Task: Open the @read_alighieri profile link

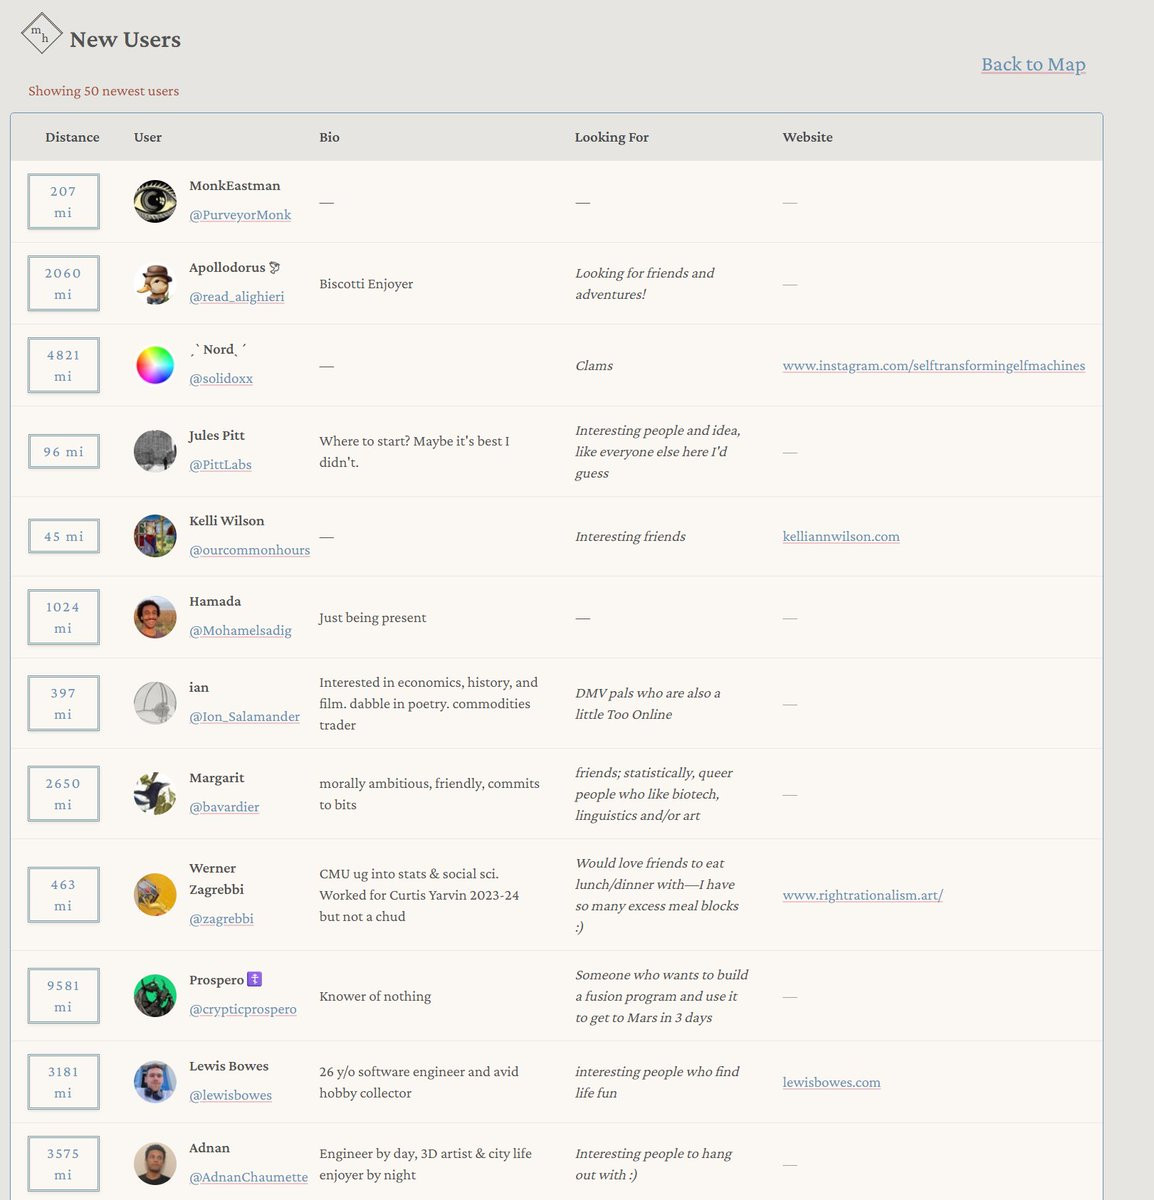Action: point(237,297)
